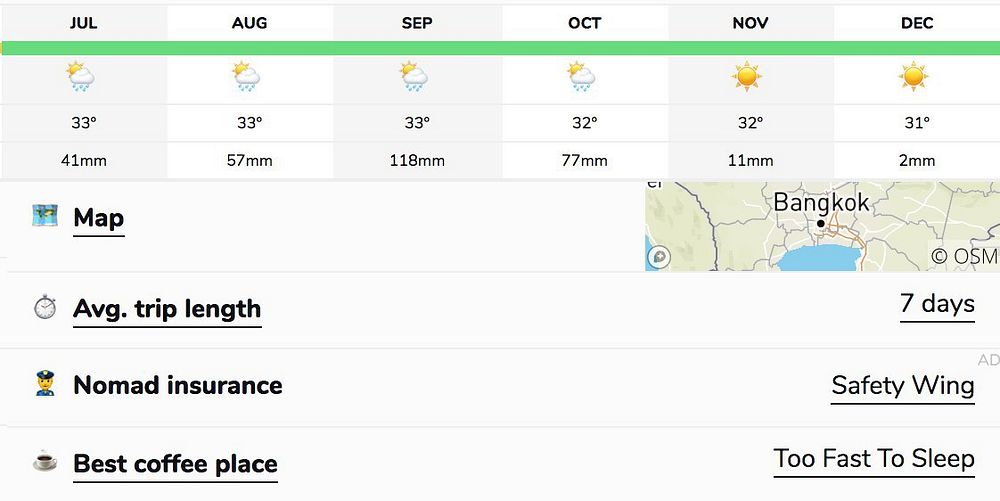Screen dimensions: 1000x501
Task: Open the Map link
Action: click(99, 218)
